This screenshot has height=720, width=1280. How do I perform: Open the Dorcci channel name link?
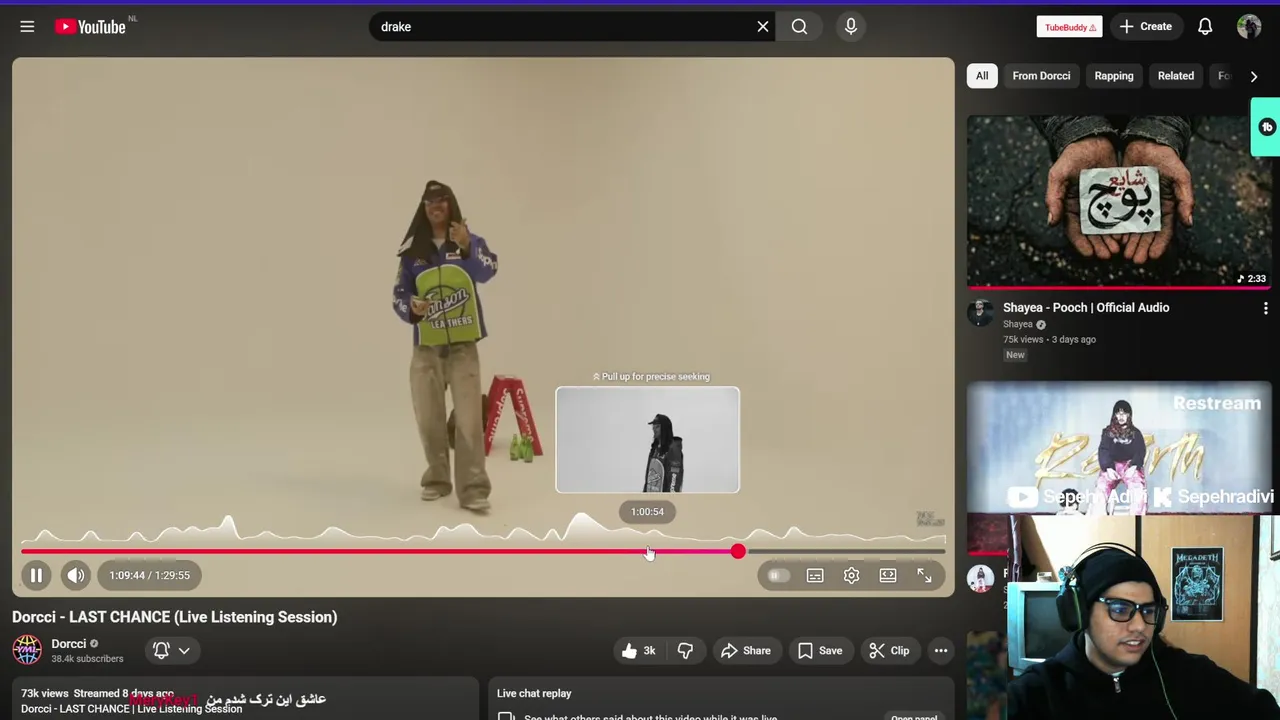(x=69, y=644)
